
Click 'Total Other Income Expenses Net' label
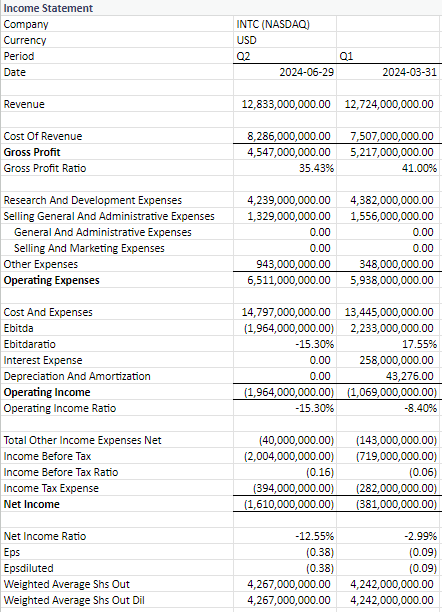click(x=82, y=440)
